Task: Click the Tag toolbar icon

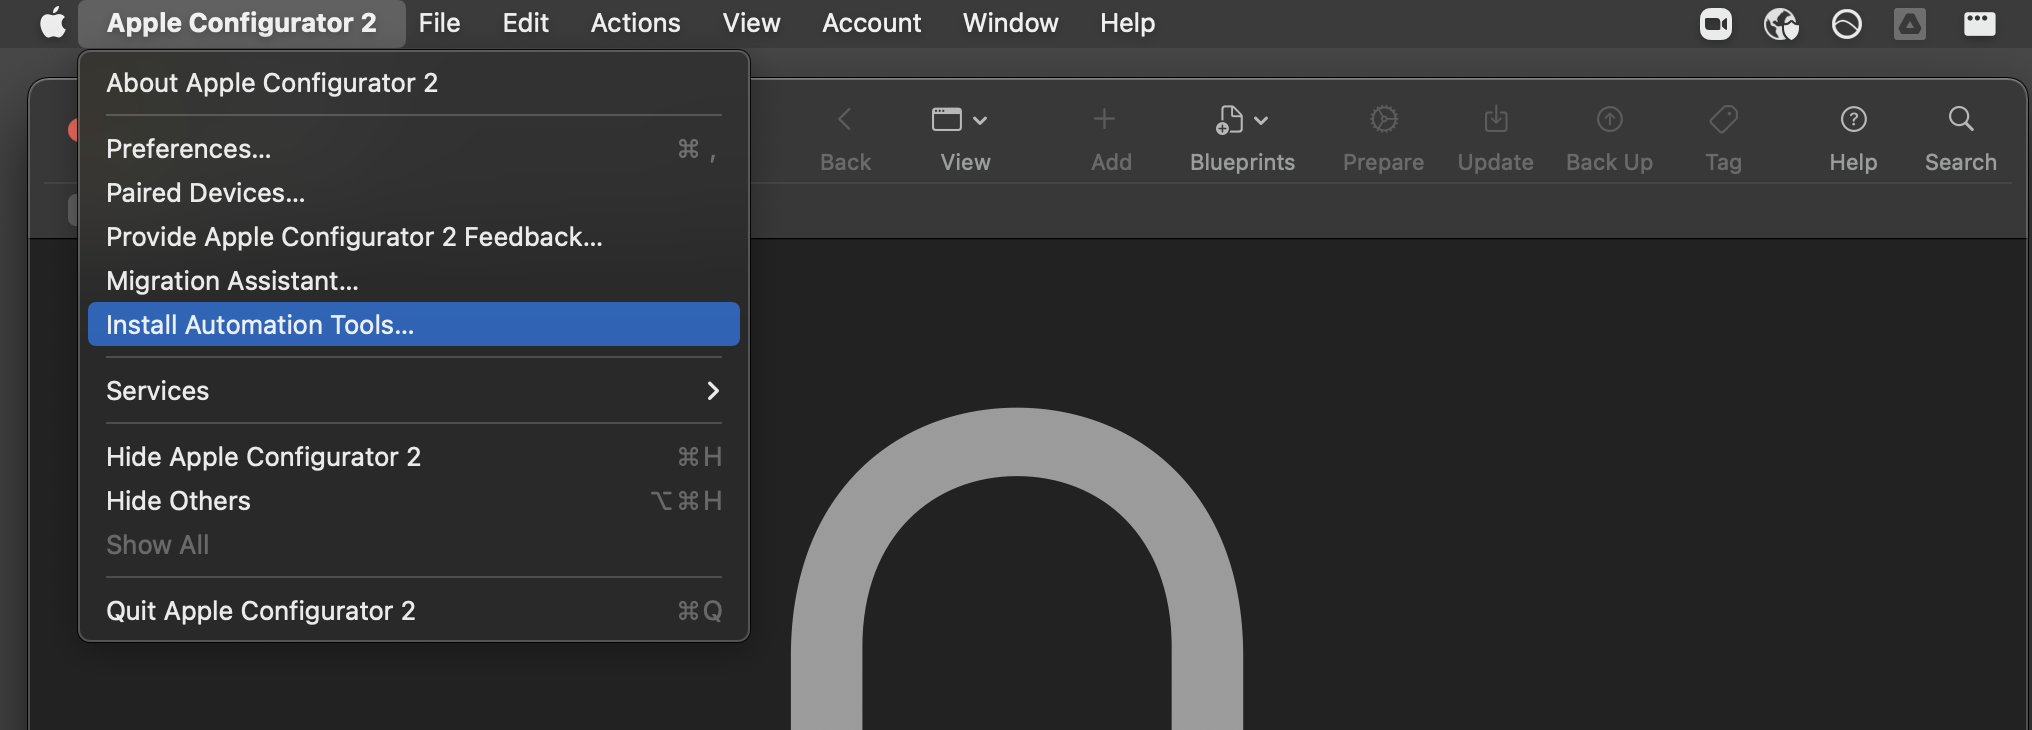Action: point(1723,119)
